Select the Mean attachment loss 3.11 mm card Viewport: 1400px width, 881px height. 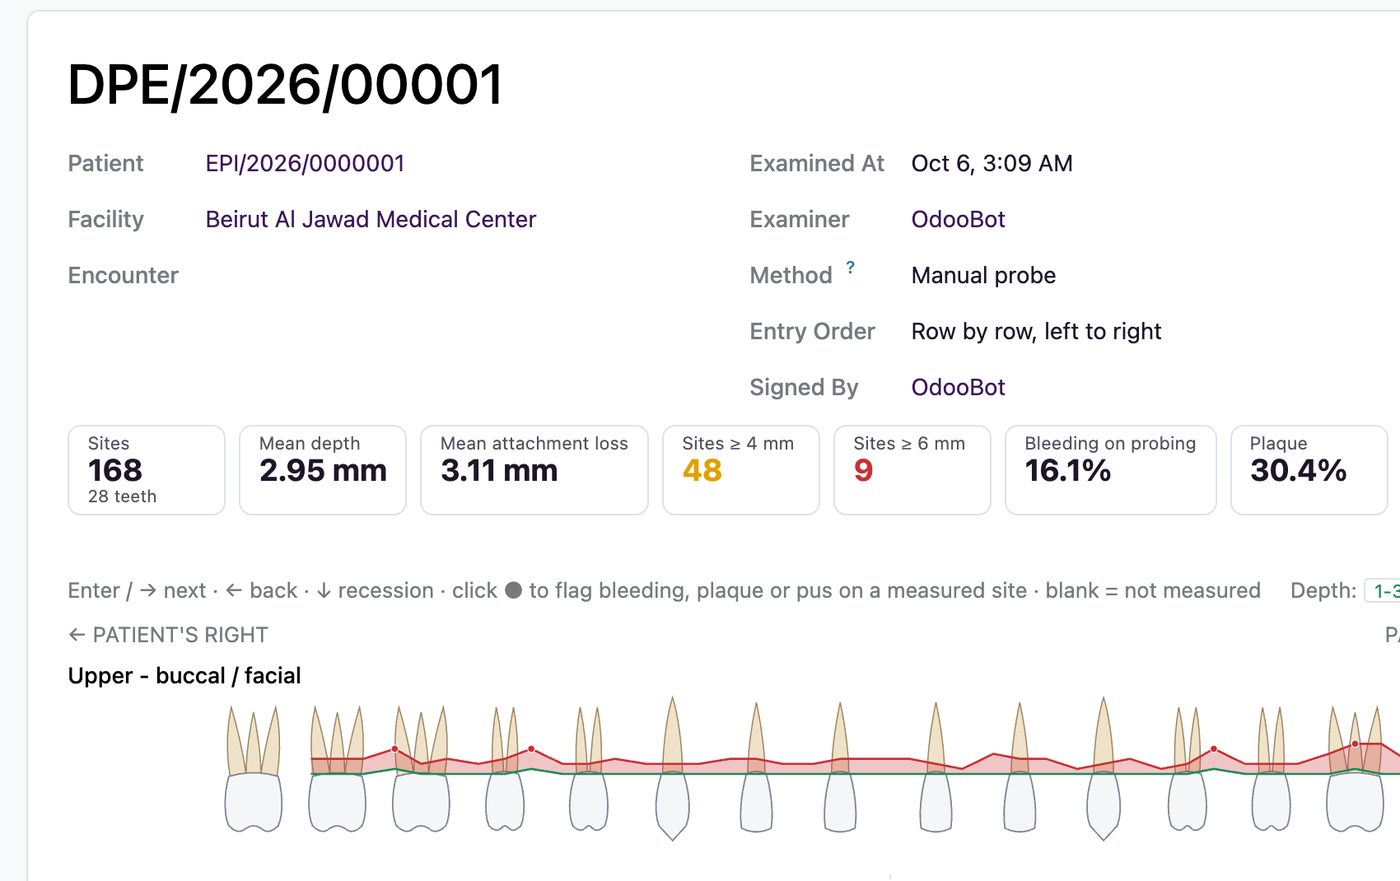coord(534,470)
